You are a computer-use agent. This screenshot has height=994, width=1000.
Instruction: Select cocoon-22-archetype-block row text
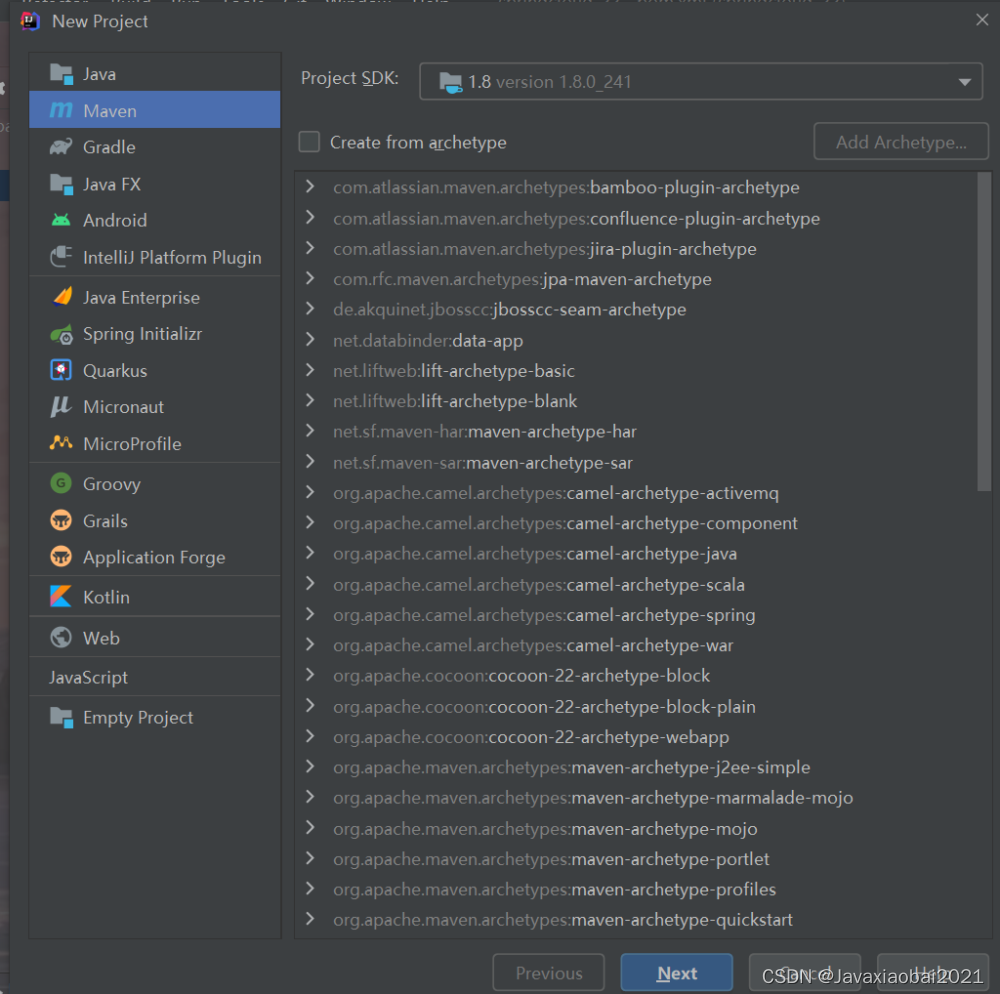point(521,676)
